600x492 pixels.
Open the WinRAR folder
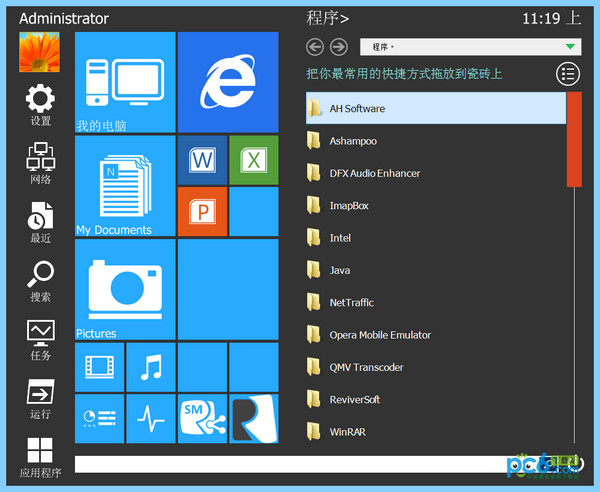coord(436,432)
